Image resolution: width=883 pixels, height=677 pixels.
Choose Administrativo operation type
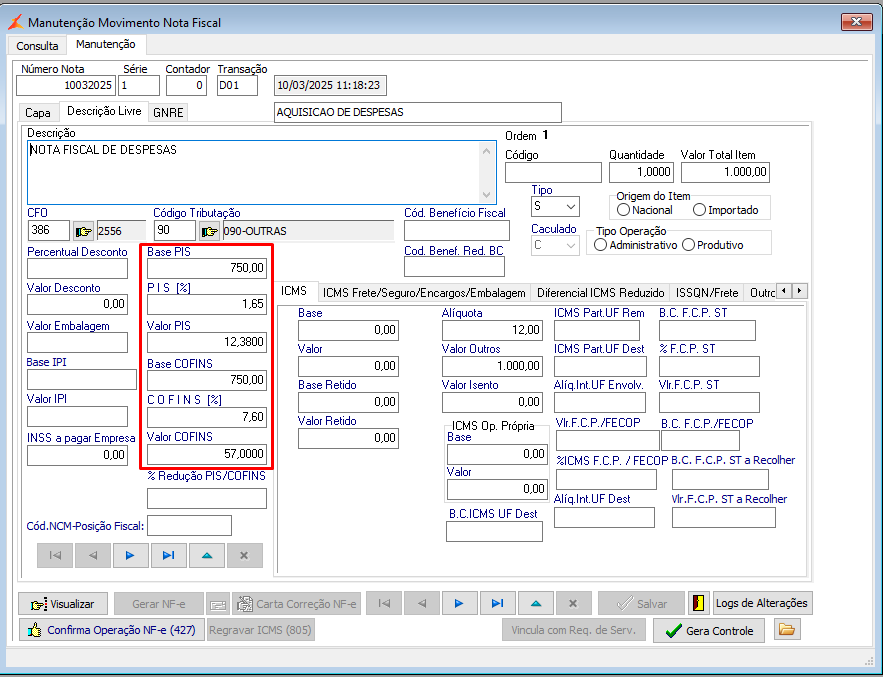[601, 245]
